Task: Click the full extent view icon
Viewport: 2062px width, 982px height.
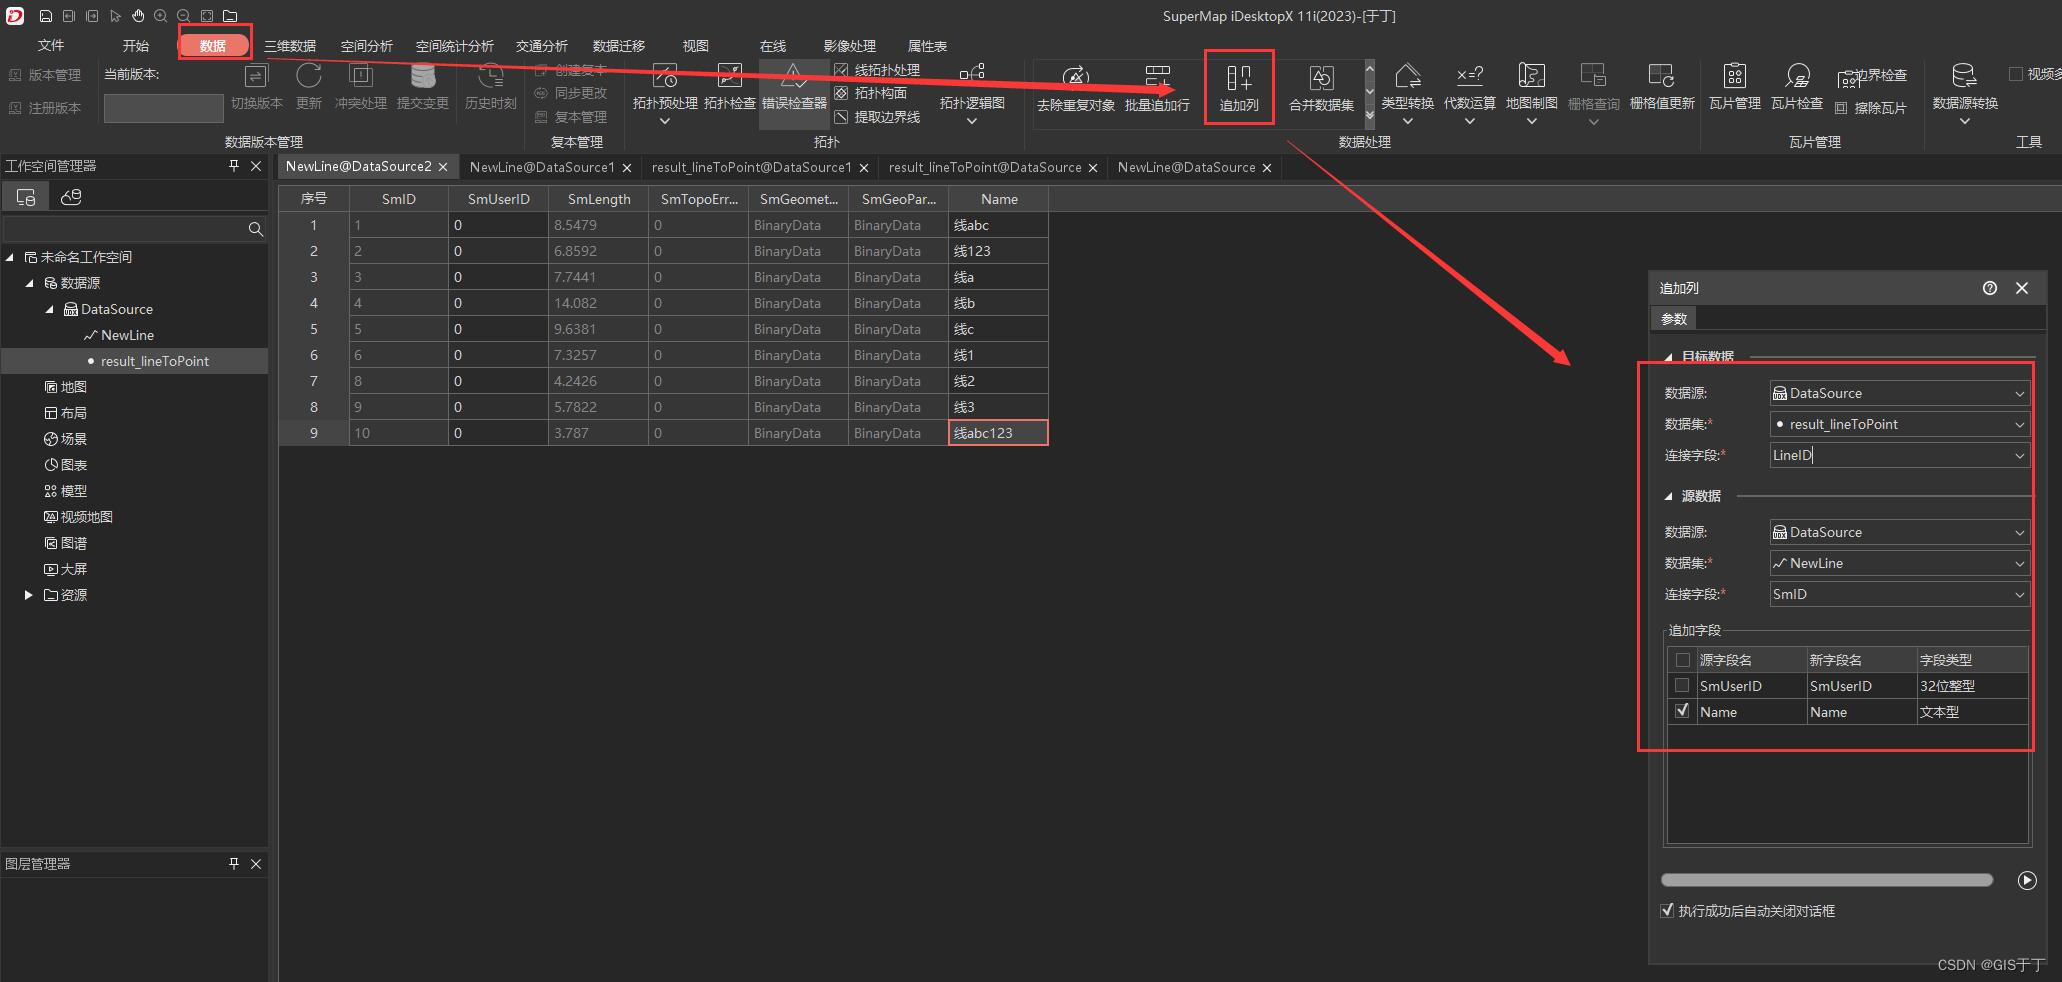Action: 207,16
